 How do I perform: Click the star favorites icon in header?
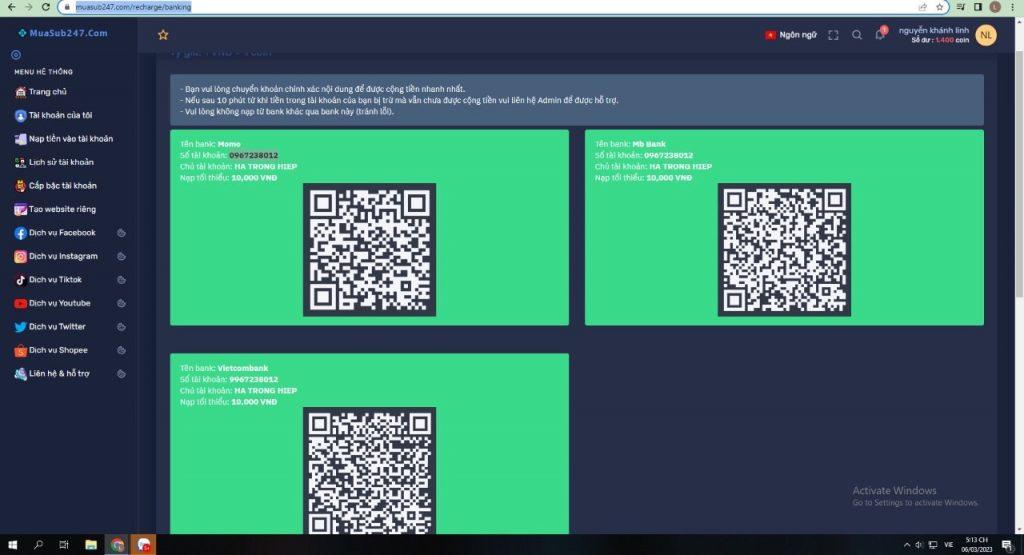click(163, 35)
